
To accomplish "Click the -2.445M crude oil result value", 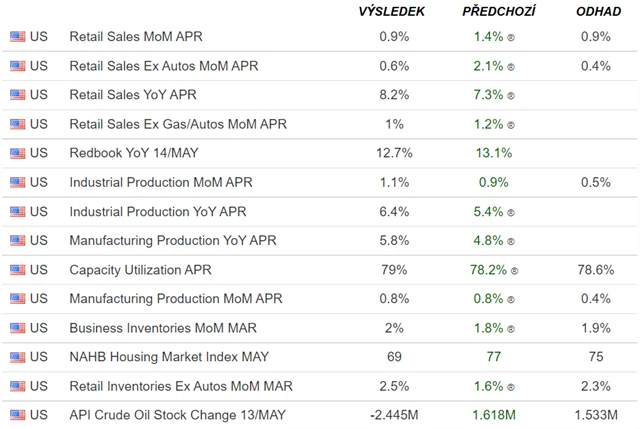I will (x=394, y=415).
